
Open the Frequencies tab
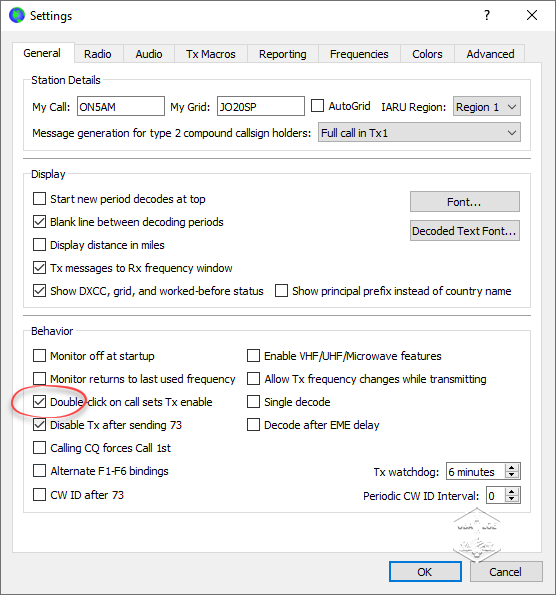pyautogui.click(x=359, y=54)
